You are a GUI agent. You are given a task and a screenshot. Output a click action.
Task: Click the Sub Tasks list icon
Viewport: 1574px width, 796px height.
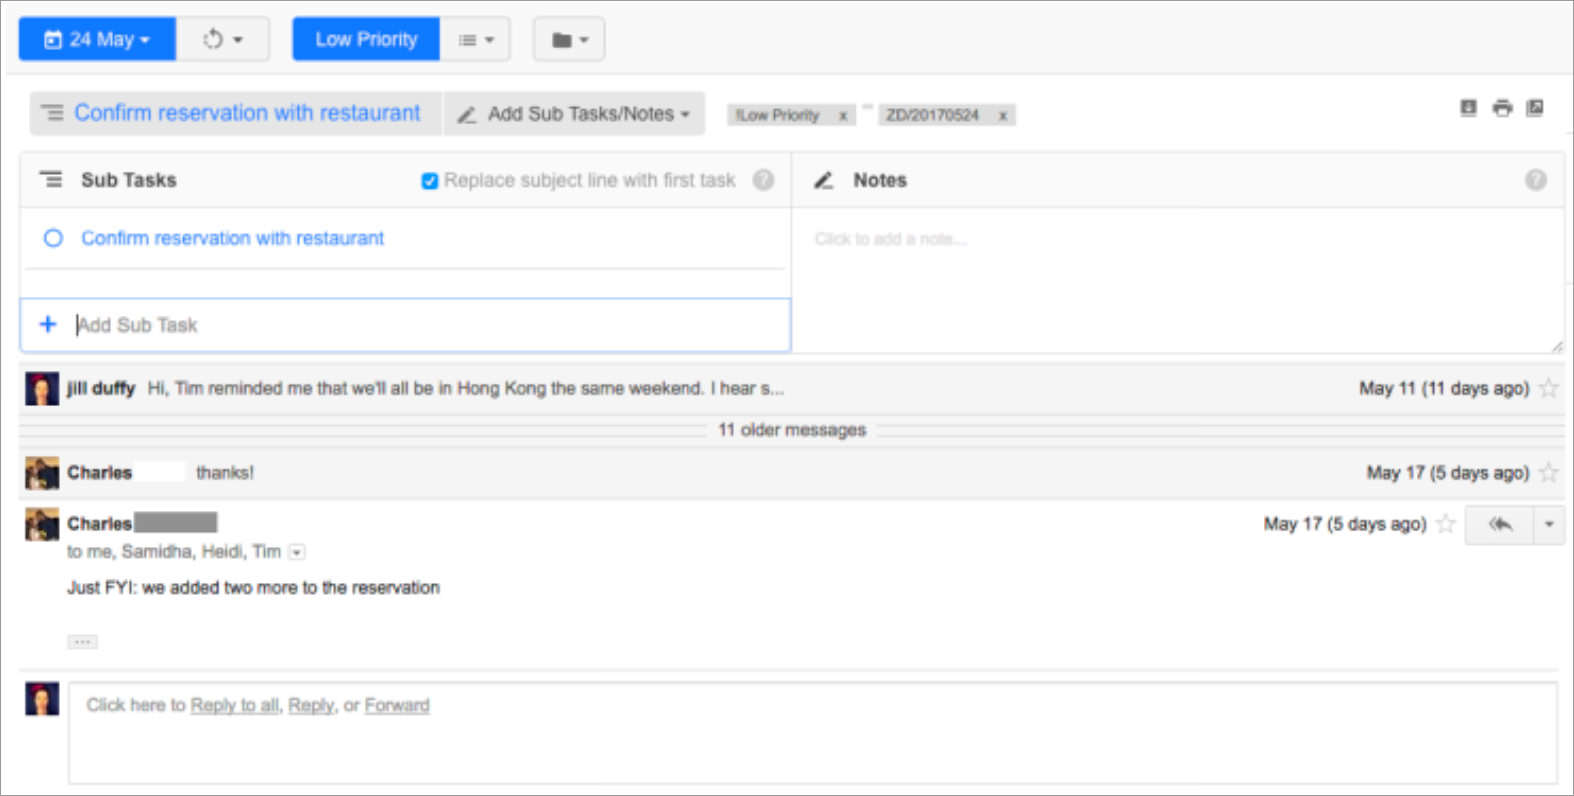(x=51, y=180)
